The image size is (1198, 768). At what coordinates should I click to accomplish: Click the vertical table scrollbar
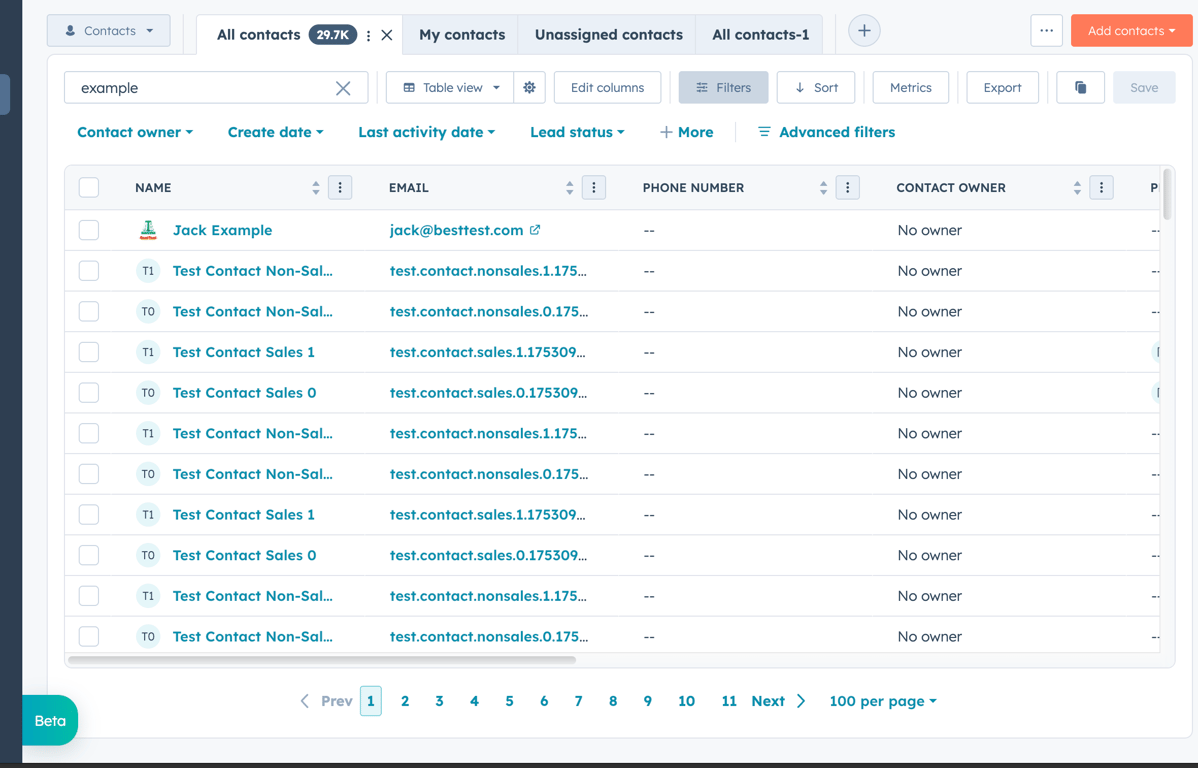click(1167, 194)
